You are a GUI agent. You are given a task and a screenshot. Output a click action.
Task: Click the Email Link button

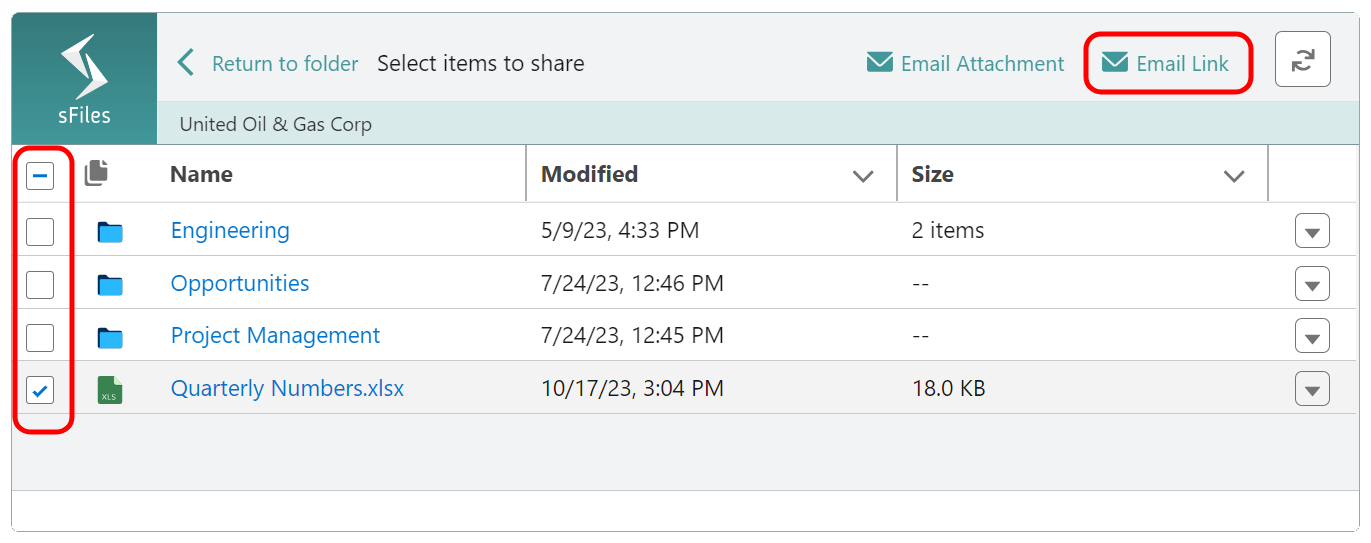click(1166, 63)
